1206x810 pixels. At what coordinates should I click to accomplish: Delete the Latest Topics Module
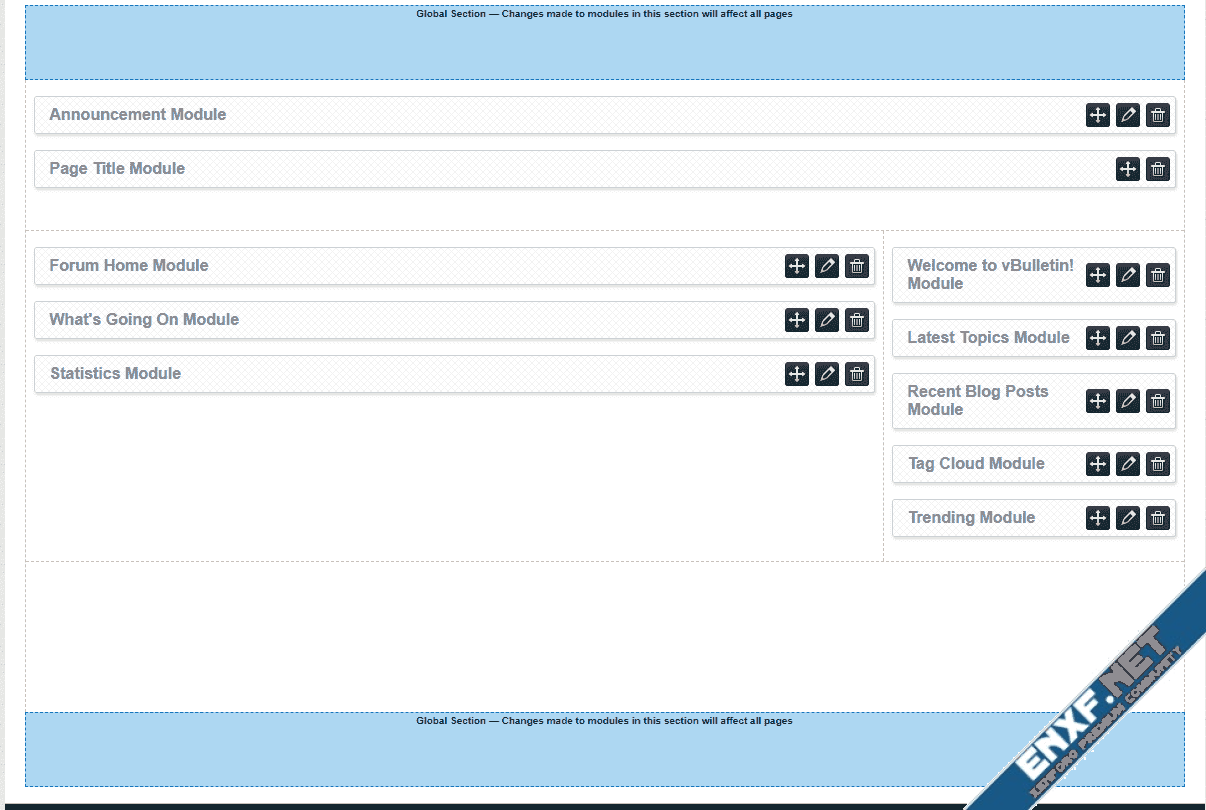[x=1158, y=338]
